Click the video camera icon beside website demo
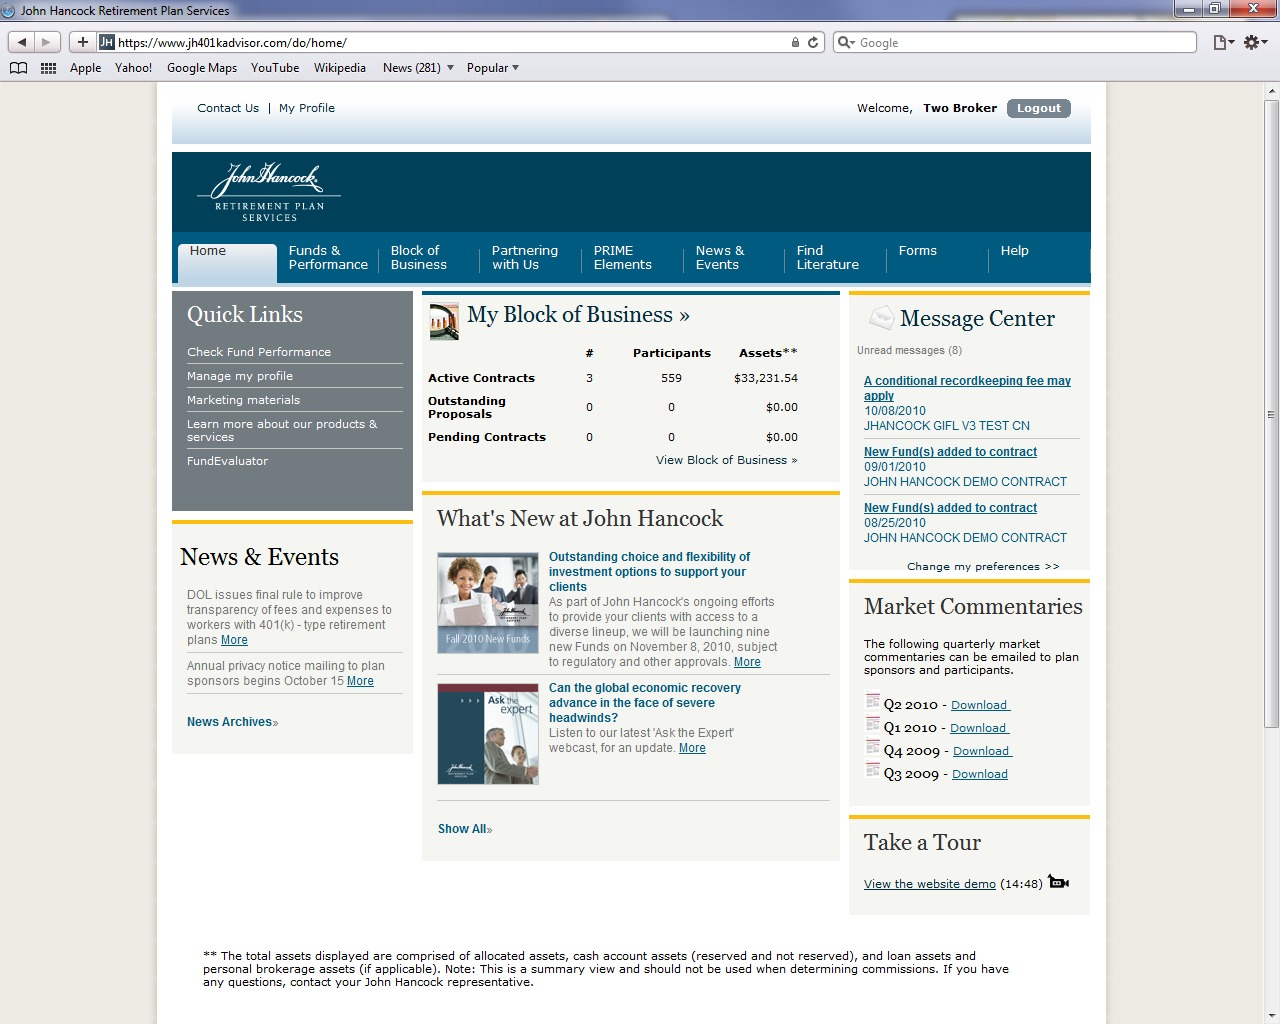 (x=1059, y=882)
